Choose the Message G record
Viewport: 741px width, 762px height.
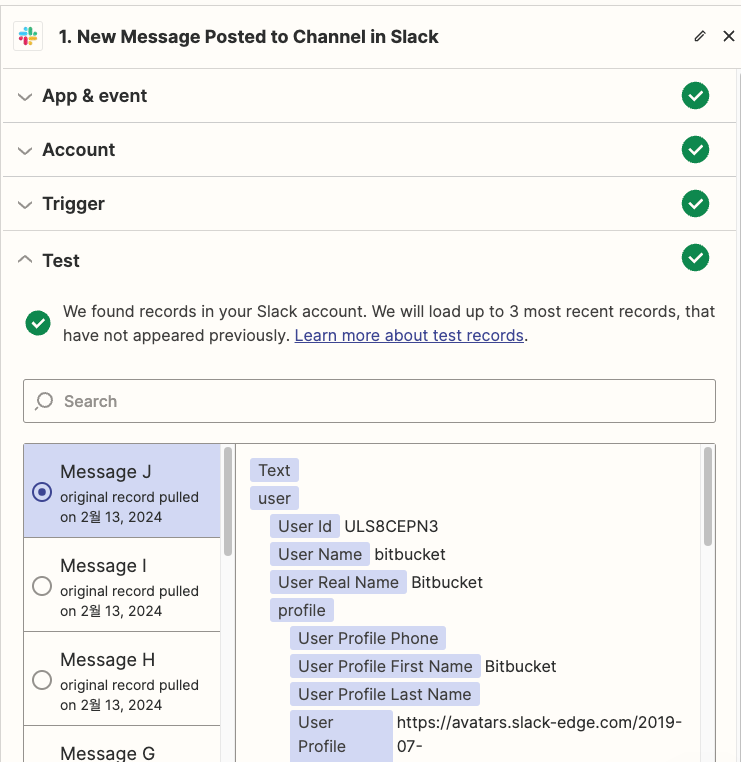122,745
